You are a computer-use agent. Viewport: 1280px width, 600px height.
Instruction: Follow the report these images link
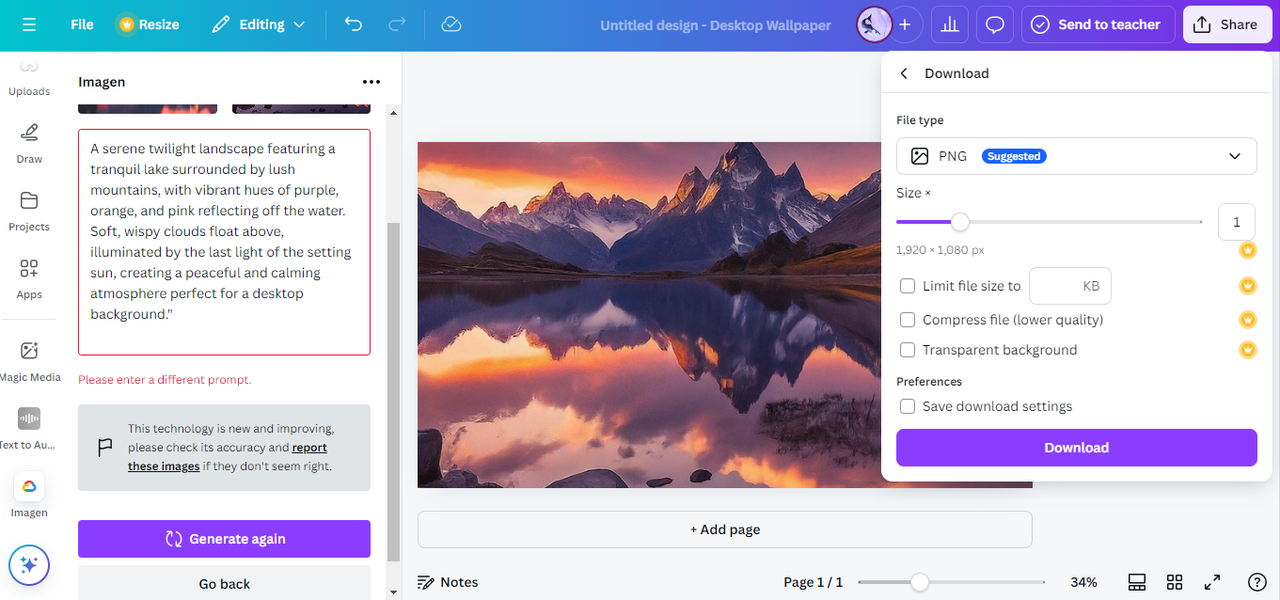tap(228, 457)
